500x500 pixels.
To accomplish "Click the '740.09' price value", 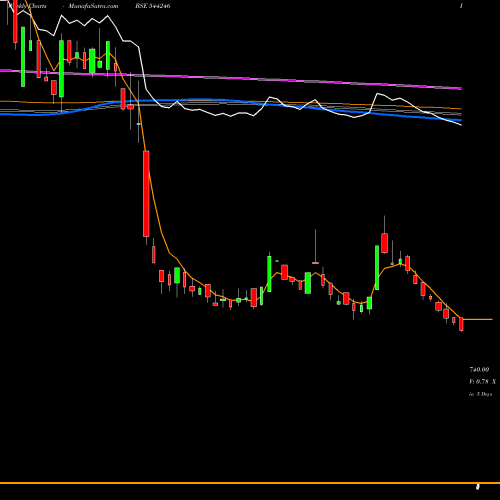I will point(479,370).
